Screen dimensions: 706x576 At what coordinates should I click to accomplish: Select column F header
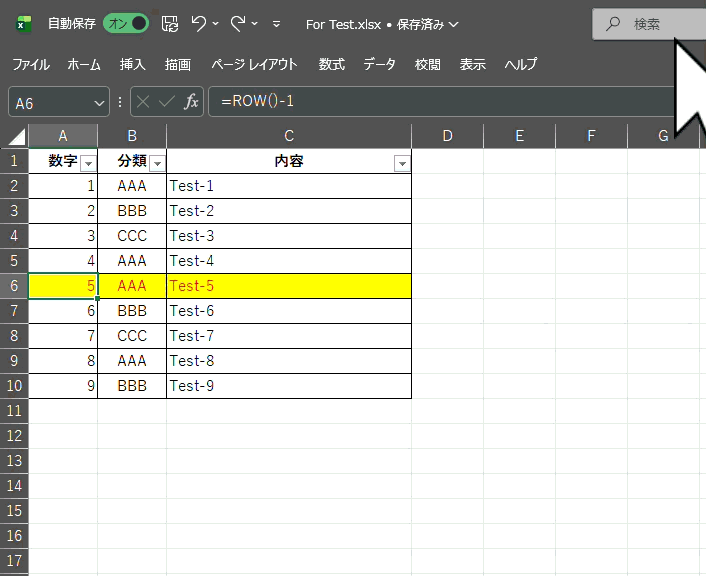pyautogui.click(x=591, y=136)
